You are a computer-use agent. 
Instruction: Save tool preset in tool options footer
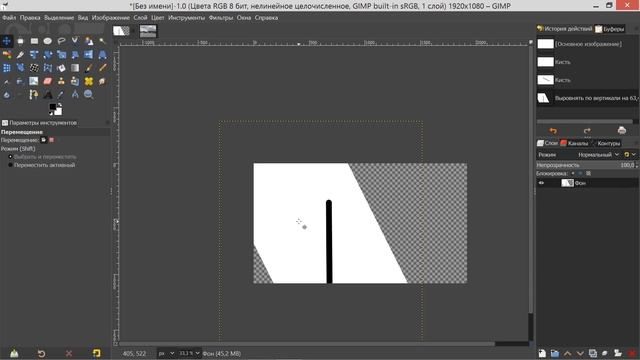point(14,353)
